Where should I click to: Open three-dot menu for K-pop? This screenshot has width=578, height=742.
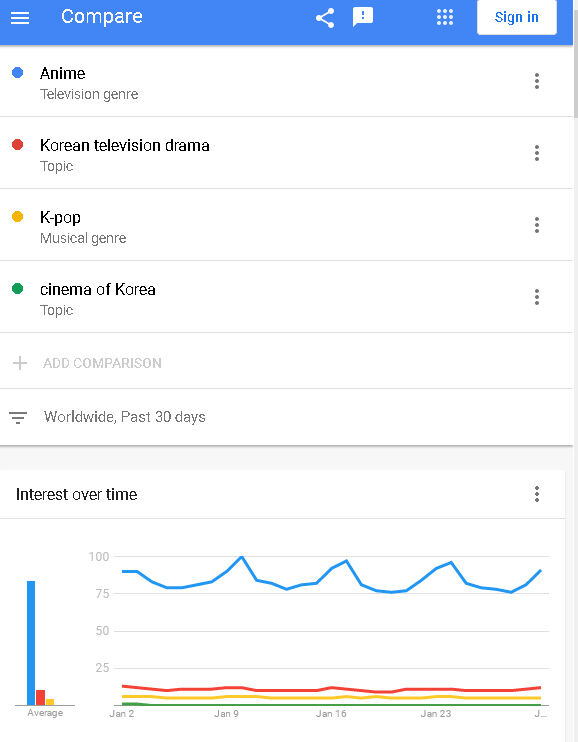(x=536, y=225)
